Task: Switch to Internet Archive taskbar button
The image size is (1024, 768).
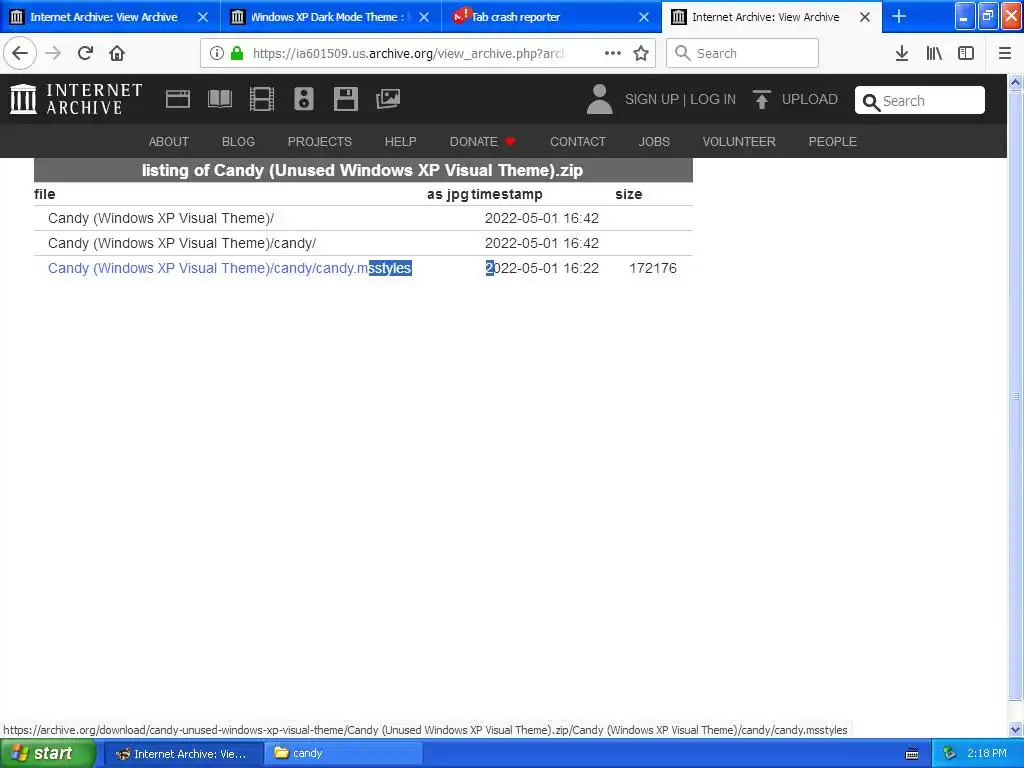Action: (184, 754)
